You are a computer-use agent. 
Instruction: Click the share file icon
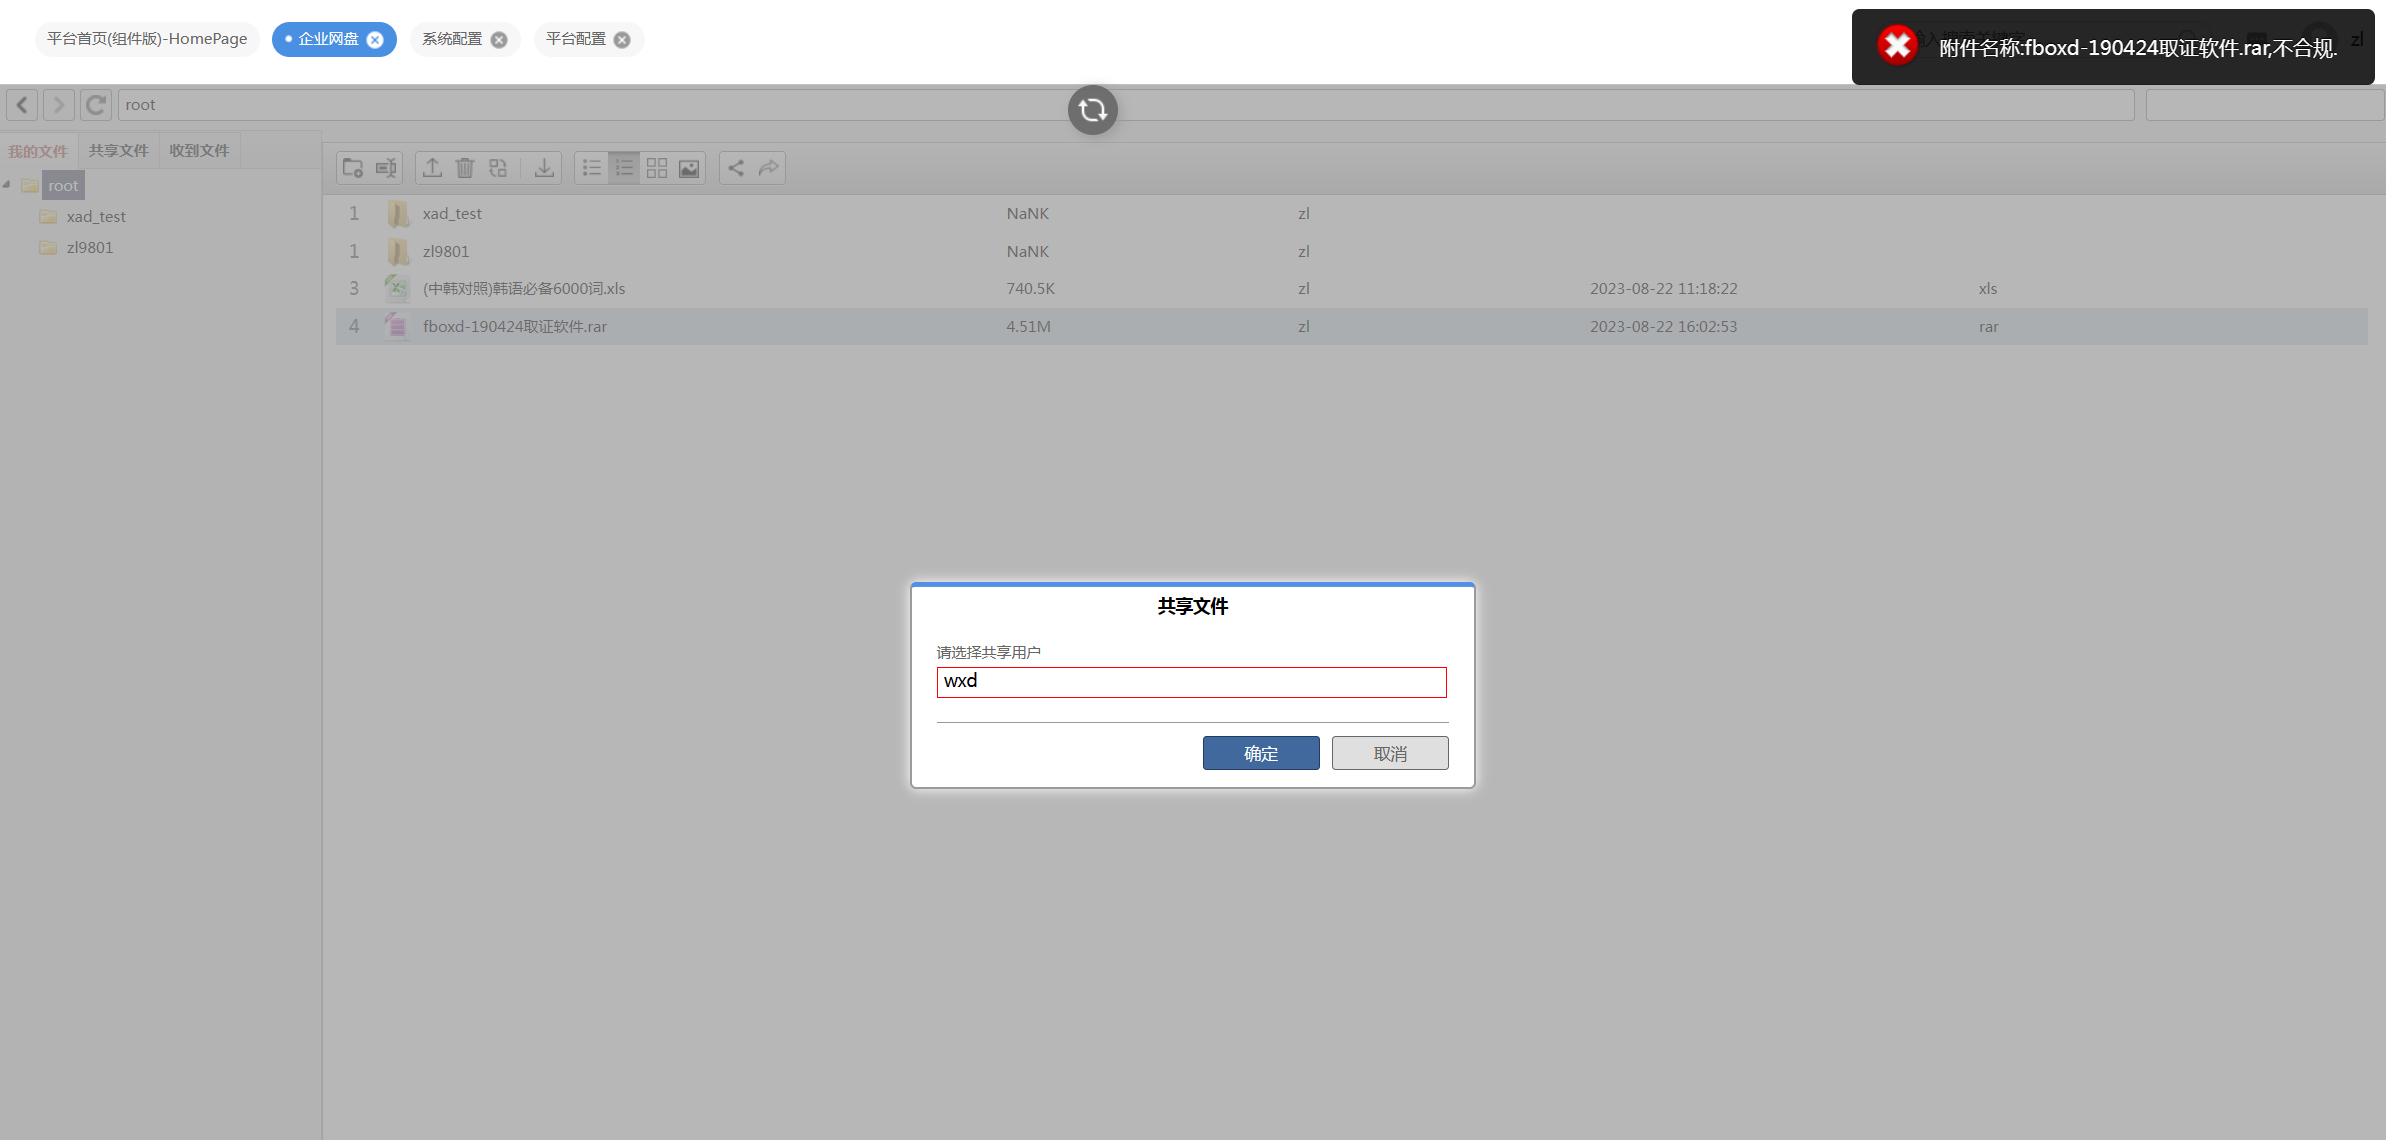[x=735, y=168]
